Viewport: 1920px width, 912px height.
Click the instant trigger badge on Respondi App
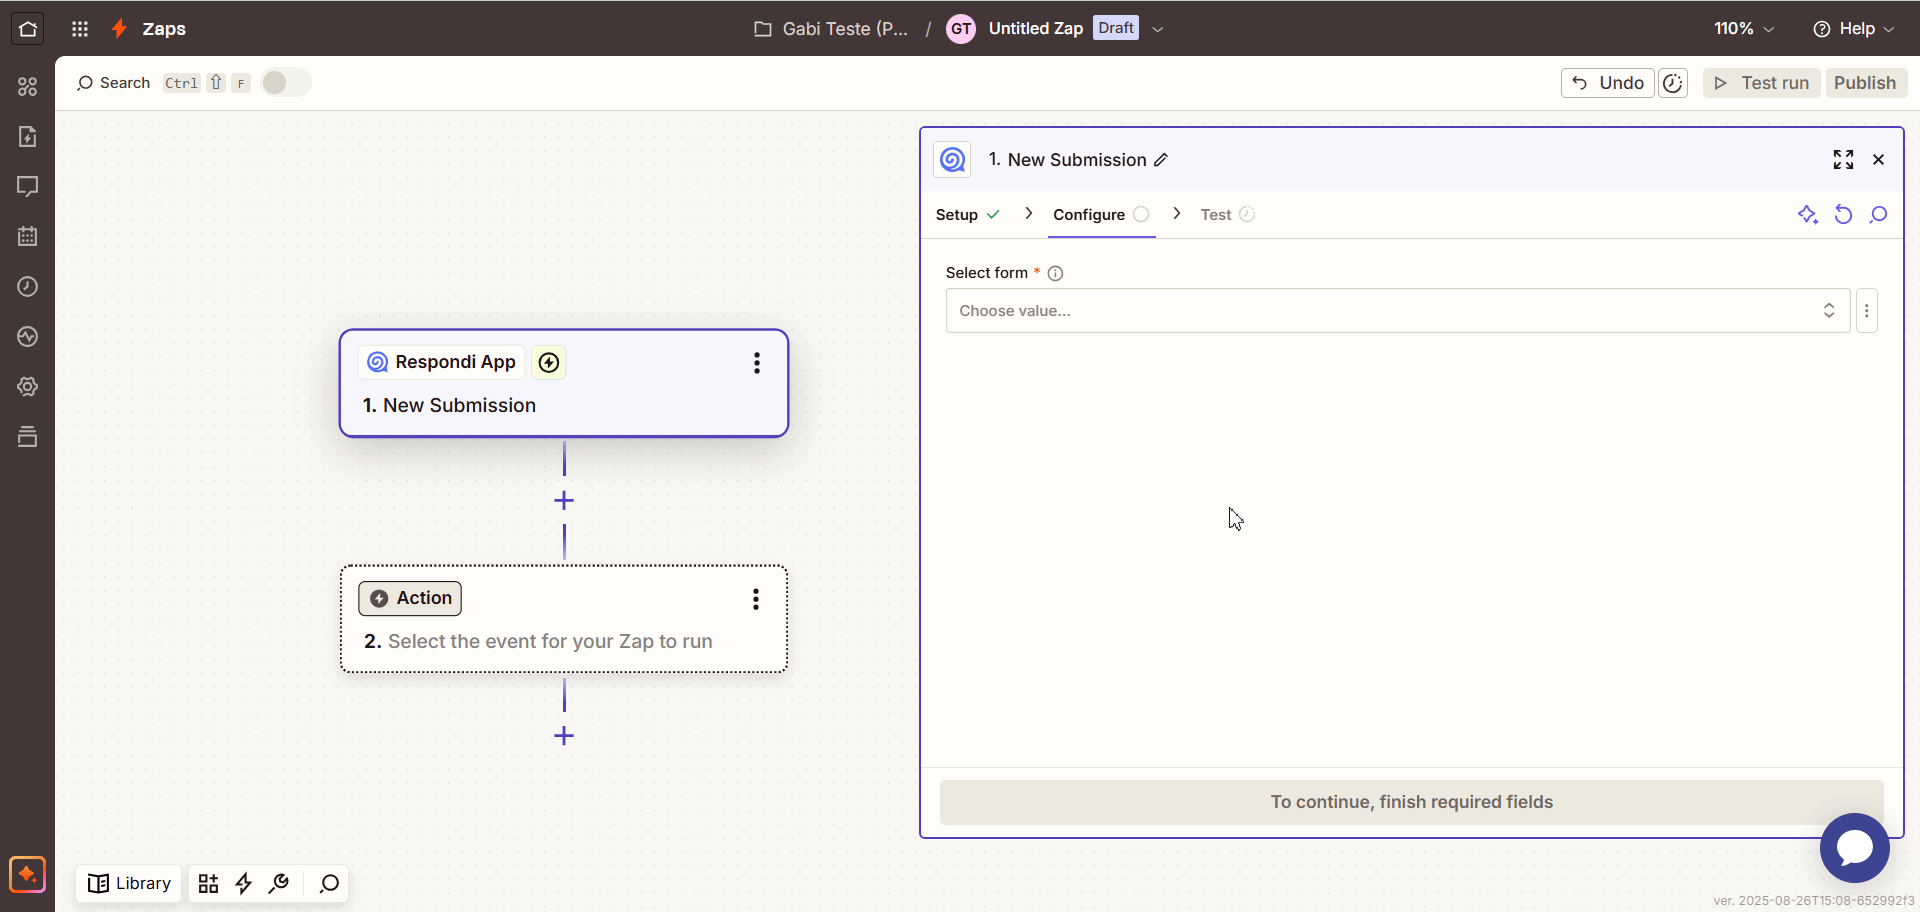pyautogui.click(x=549, y=362)
